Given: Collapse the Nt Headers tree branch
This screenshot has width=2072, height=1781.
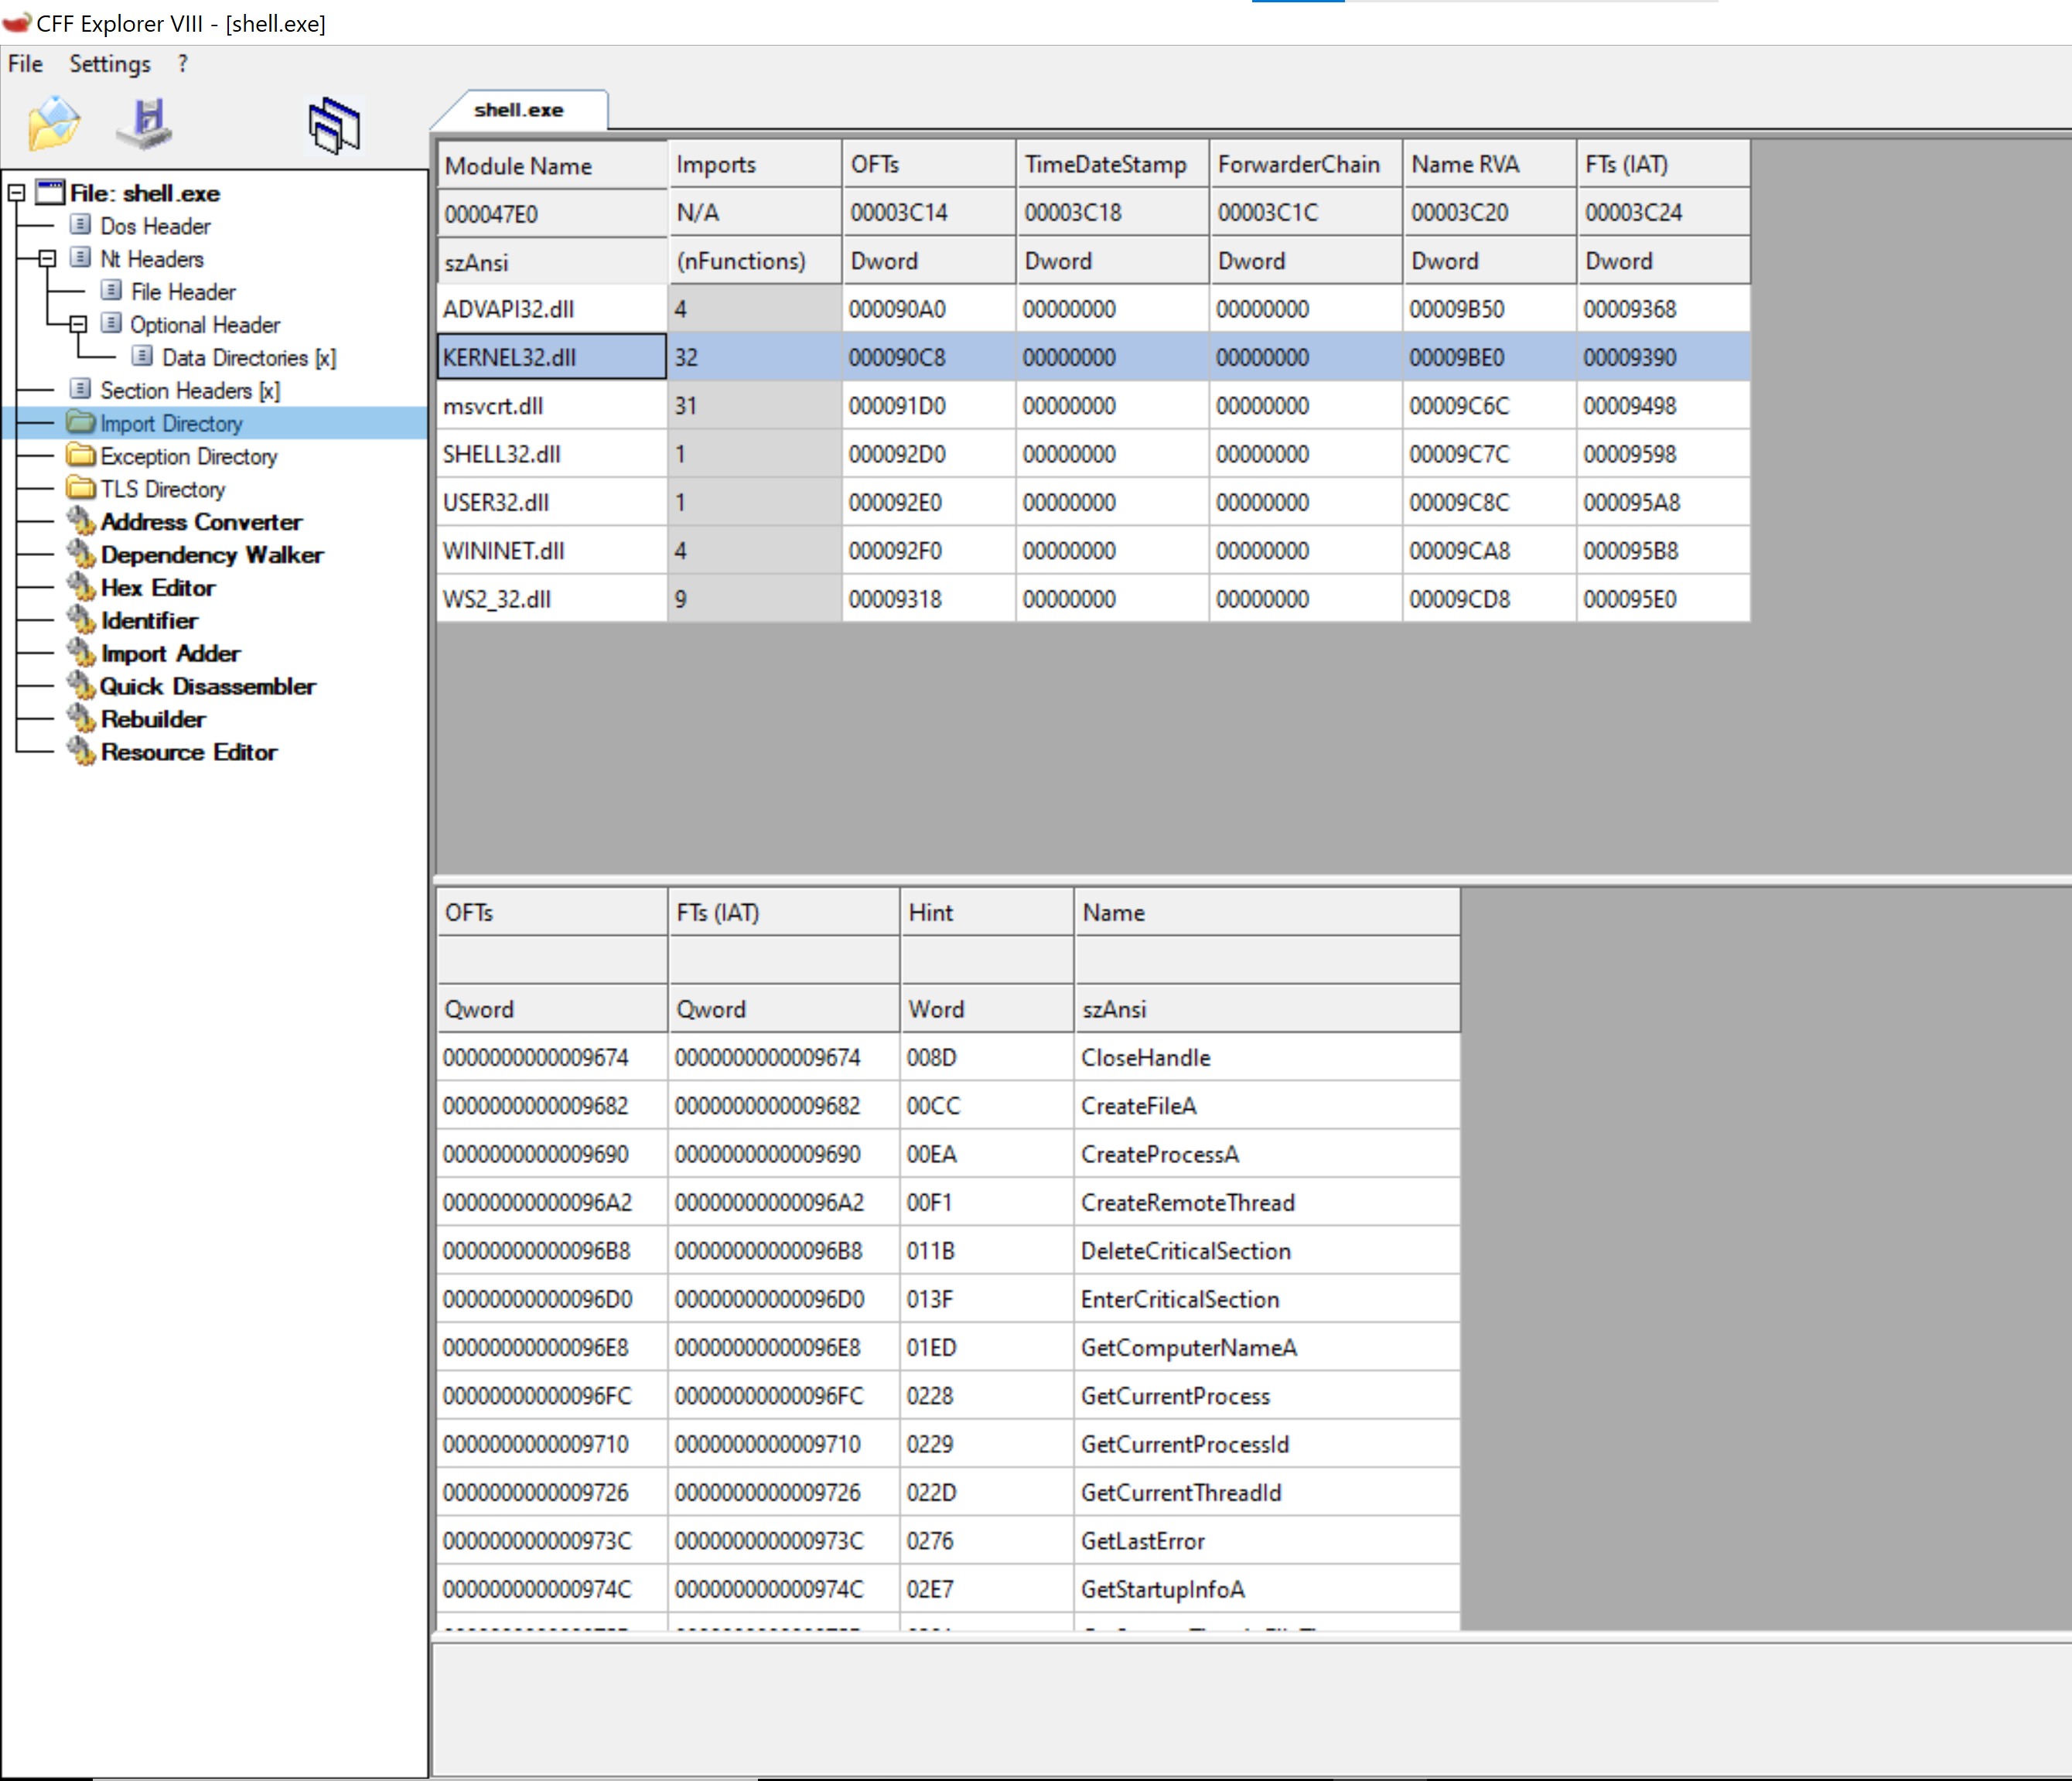Looking at the screenshot, I should (47, 259).
